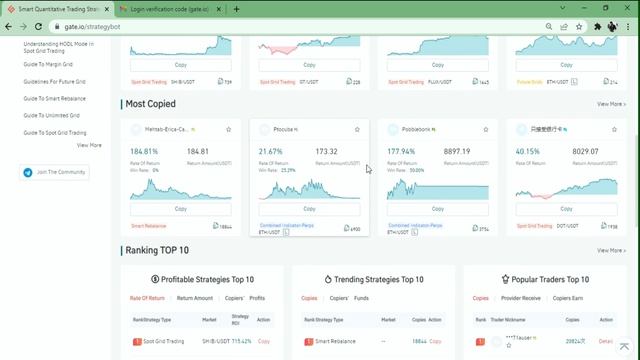640x360 pixels.
Task: Copy the rank 1 SHIB/USDT Spot Grid strategy
Action: click(x=264, y=341)
